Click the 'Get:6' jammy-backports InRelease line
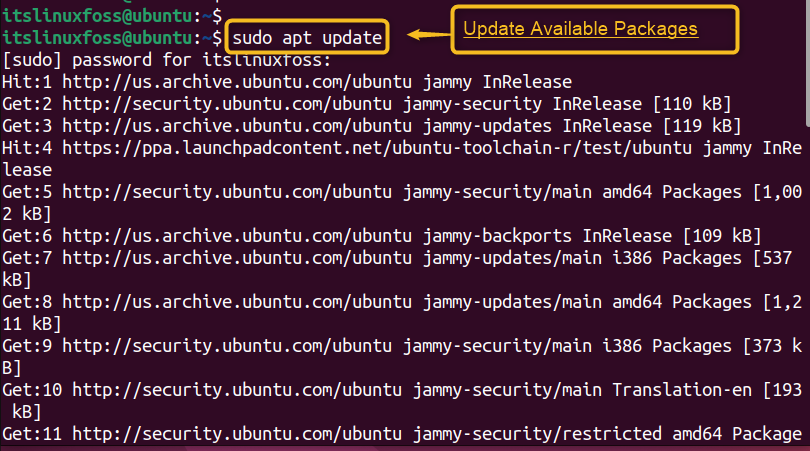 382,236
